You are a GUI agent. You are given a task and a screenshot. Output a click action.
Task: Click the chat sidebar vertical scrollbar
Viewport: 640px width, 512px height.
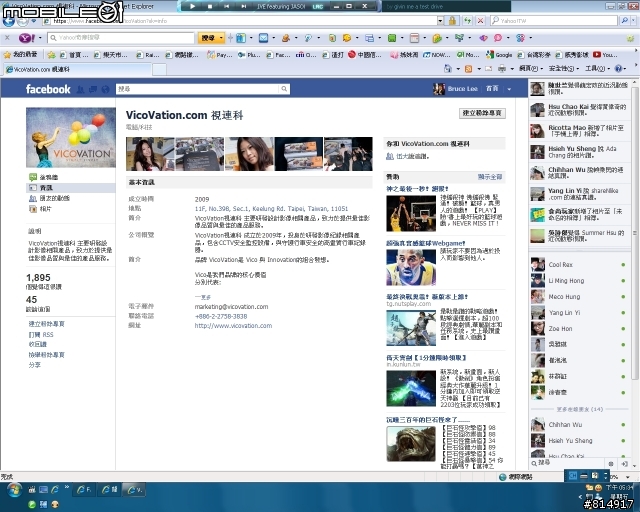point(635,233)
